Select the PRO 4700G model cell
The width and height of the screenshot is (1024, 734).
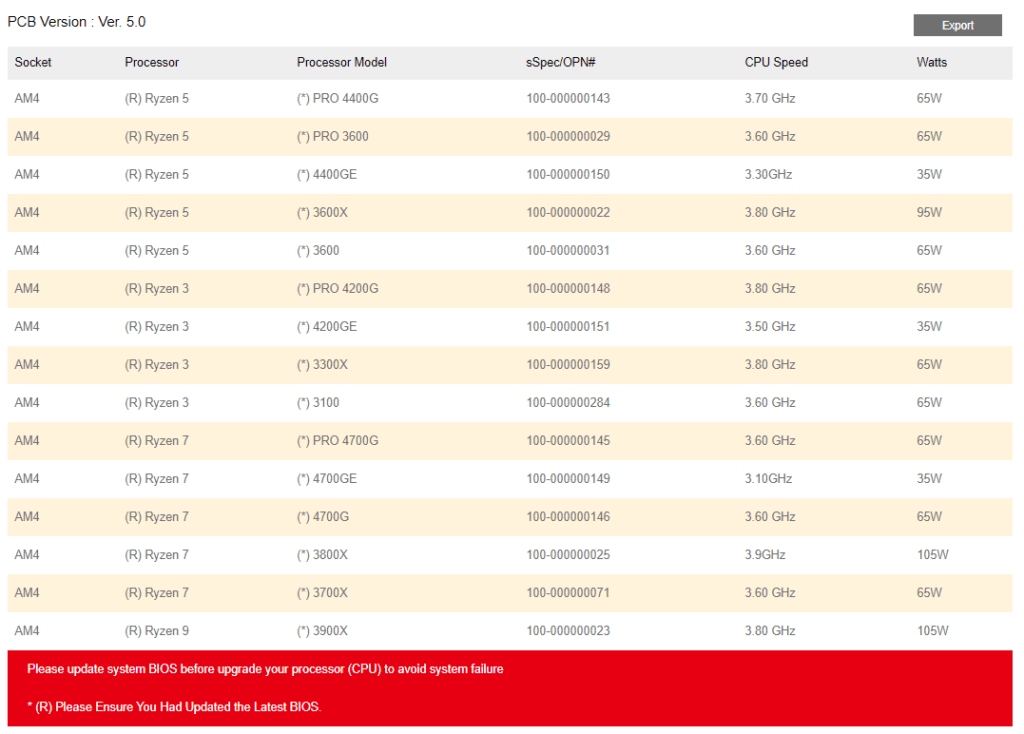338,441
